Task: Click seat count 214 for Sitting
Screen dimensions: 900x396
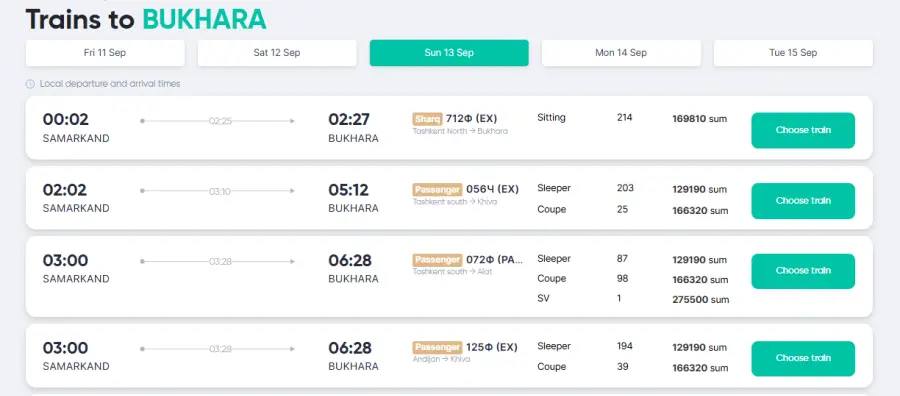Action: pyautogui.click(x=624, y=118)
